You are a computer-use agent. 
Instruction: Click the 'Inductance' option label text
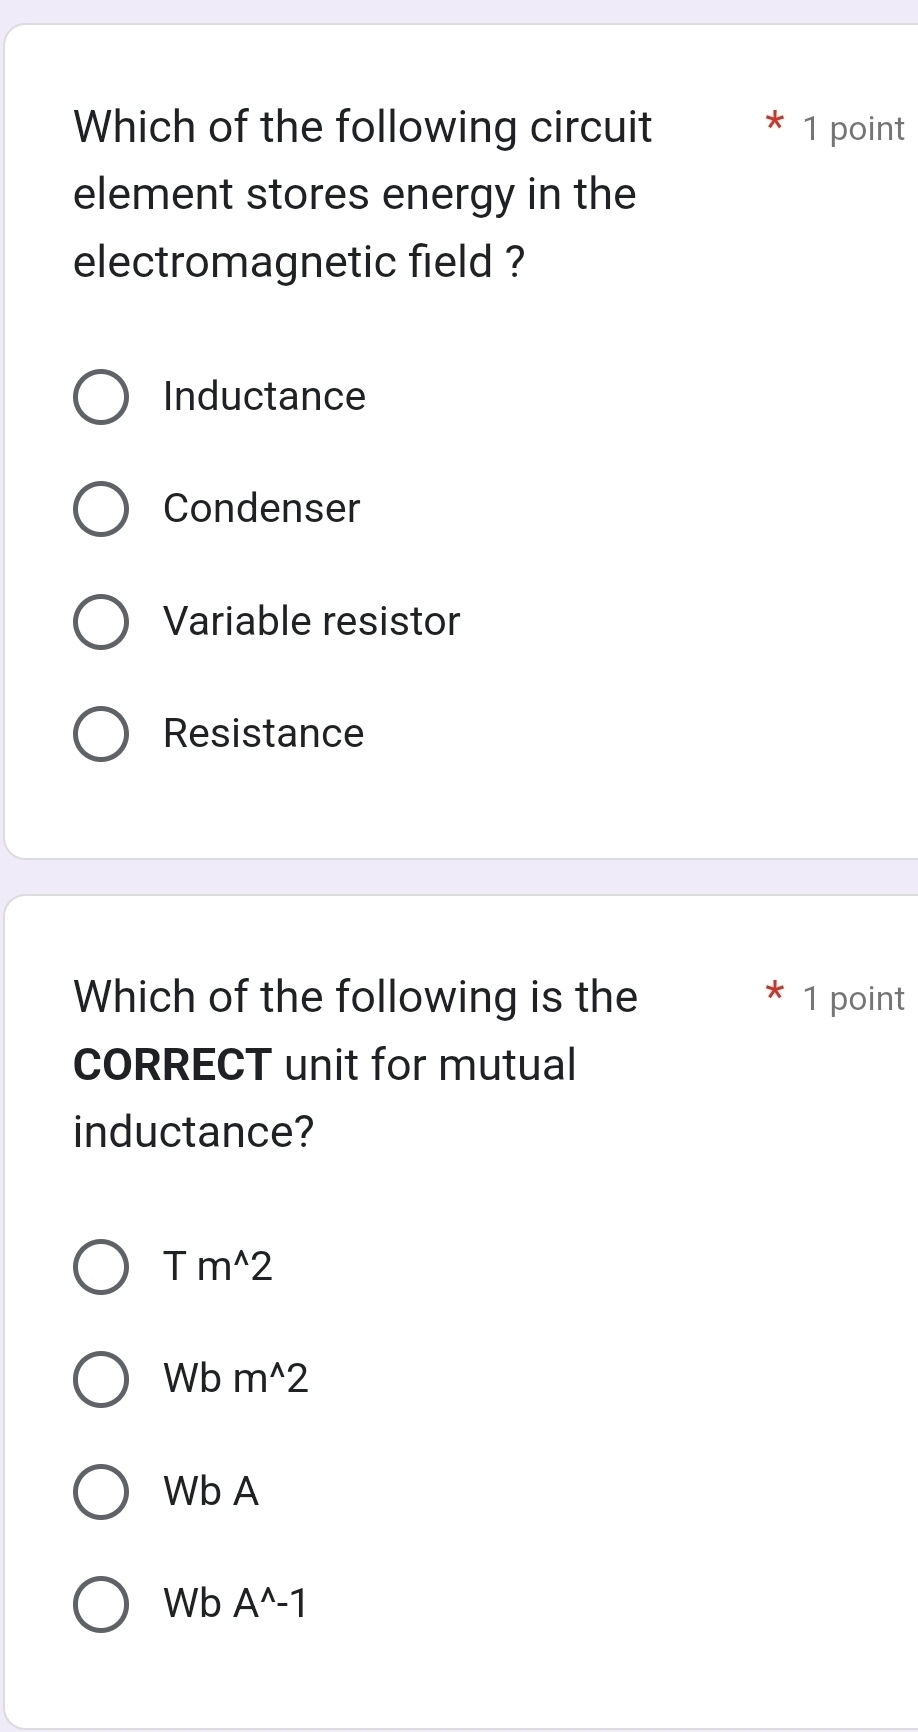tap(265, 397)
